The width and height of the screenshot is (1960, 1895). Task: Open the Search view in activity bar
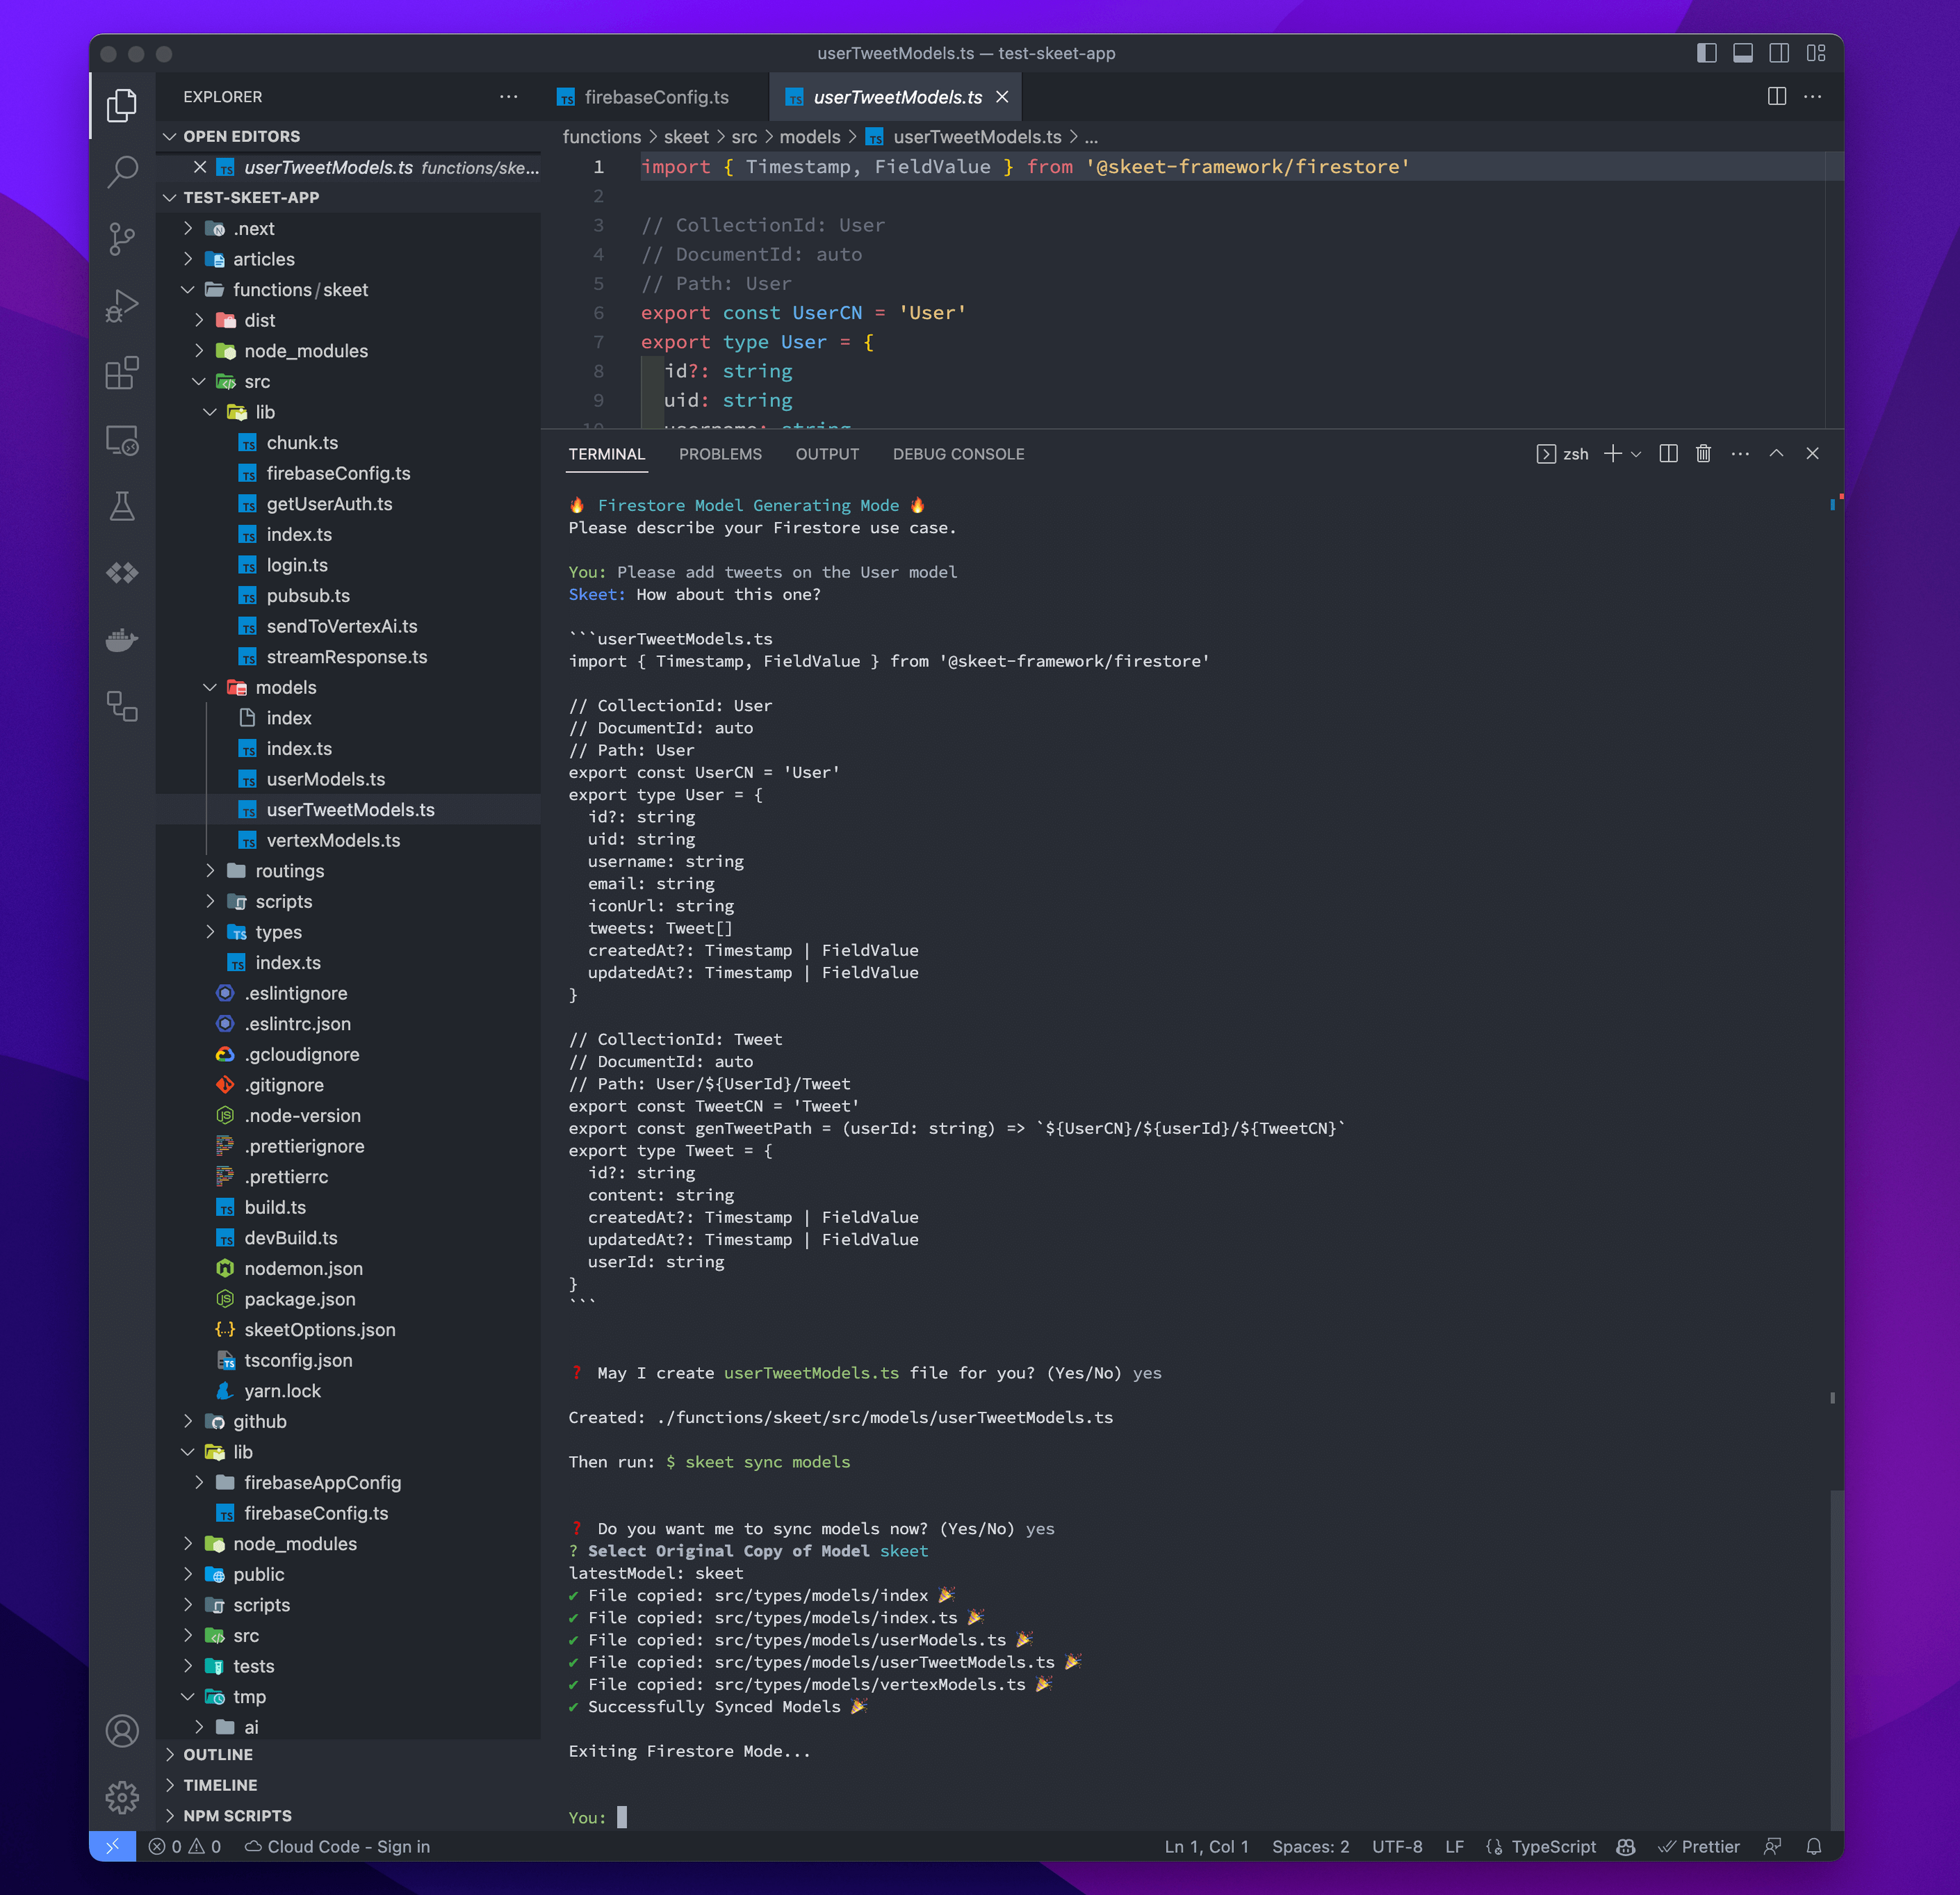(122, 172)
